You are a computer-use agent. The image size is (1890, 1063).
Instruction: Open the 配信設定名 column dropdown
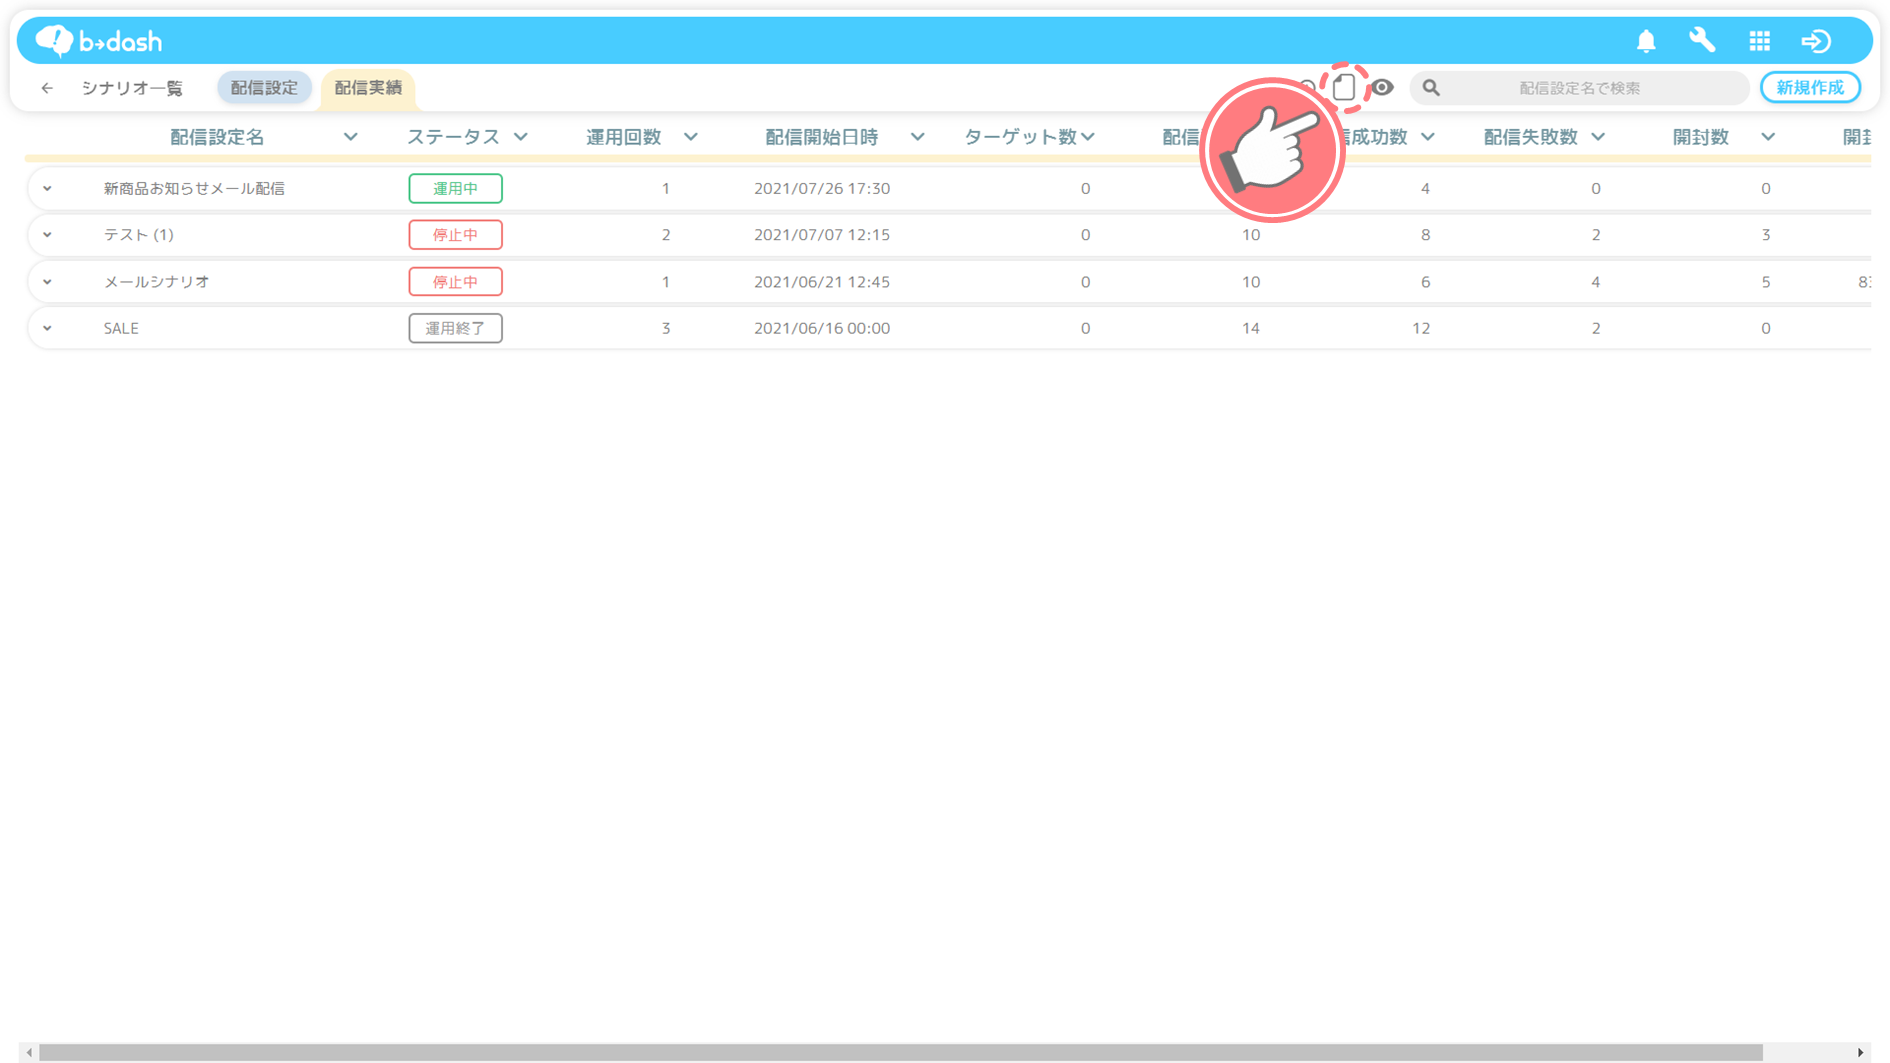[x=350, y=137]
